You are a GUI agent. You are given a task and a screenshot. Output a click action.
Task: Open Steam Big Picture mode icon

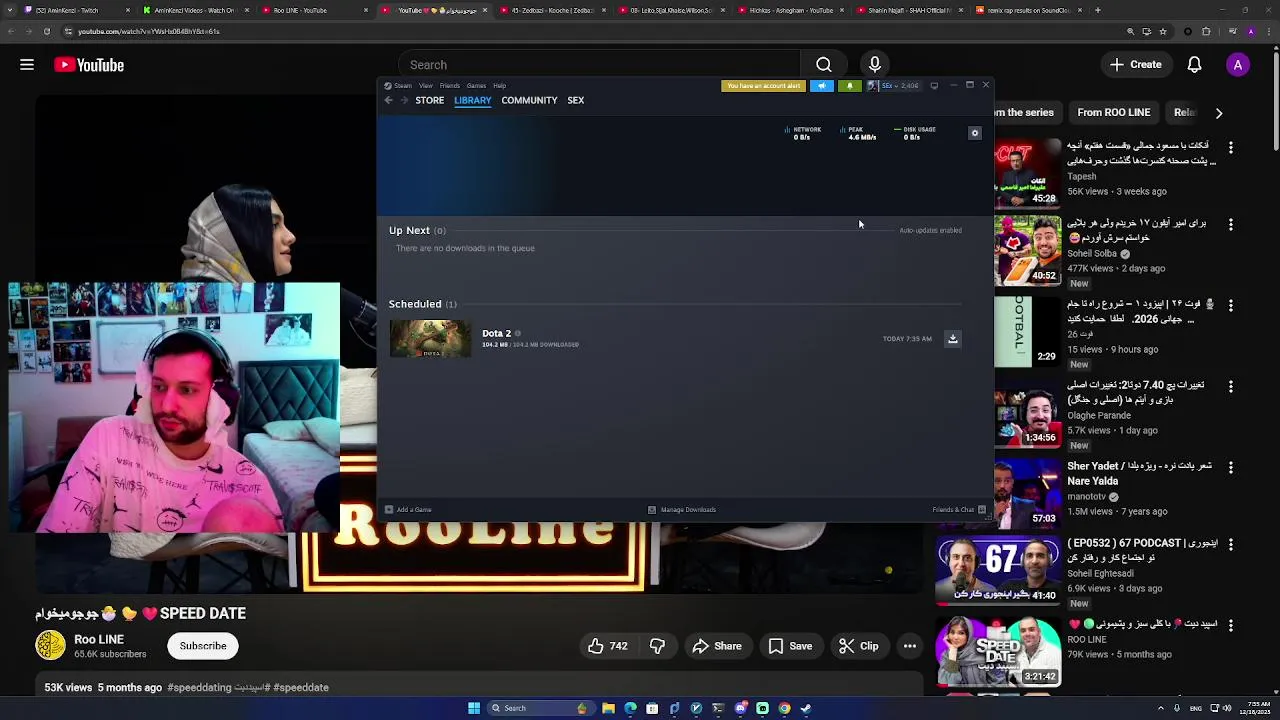934,86
